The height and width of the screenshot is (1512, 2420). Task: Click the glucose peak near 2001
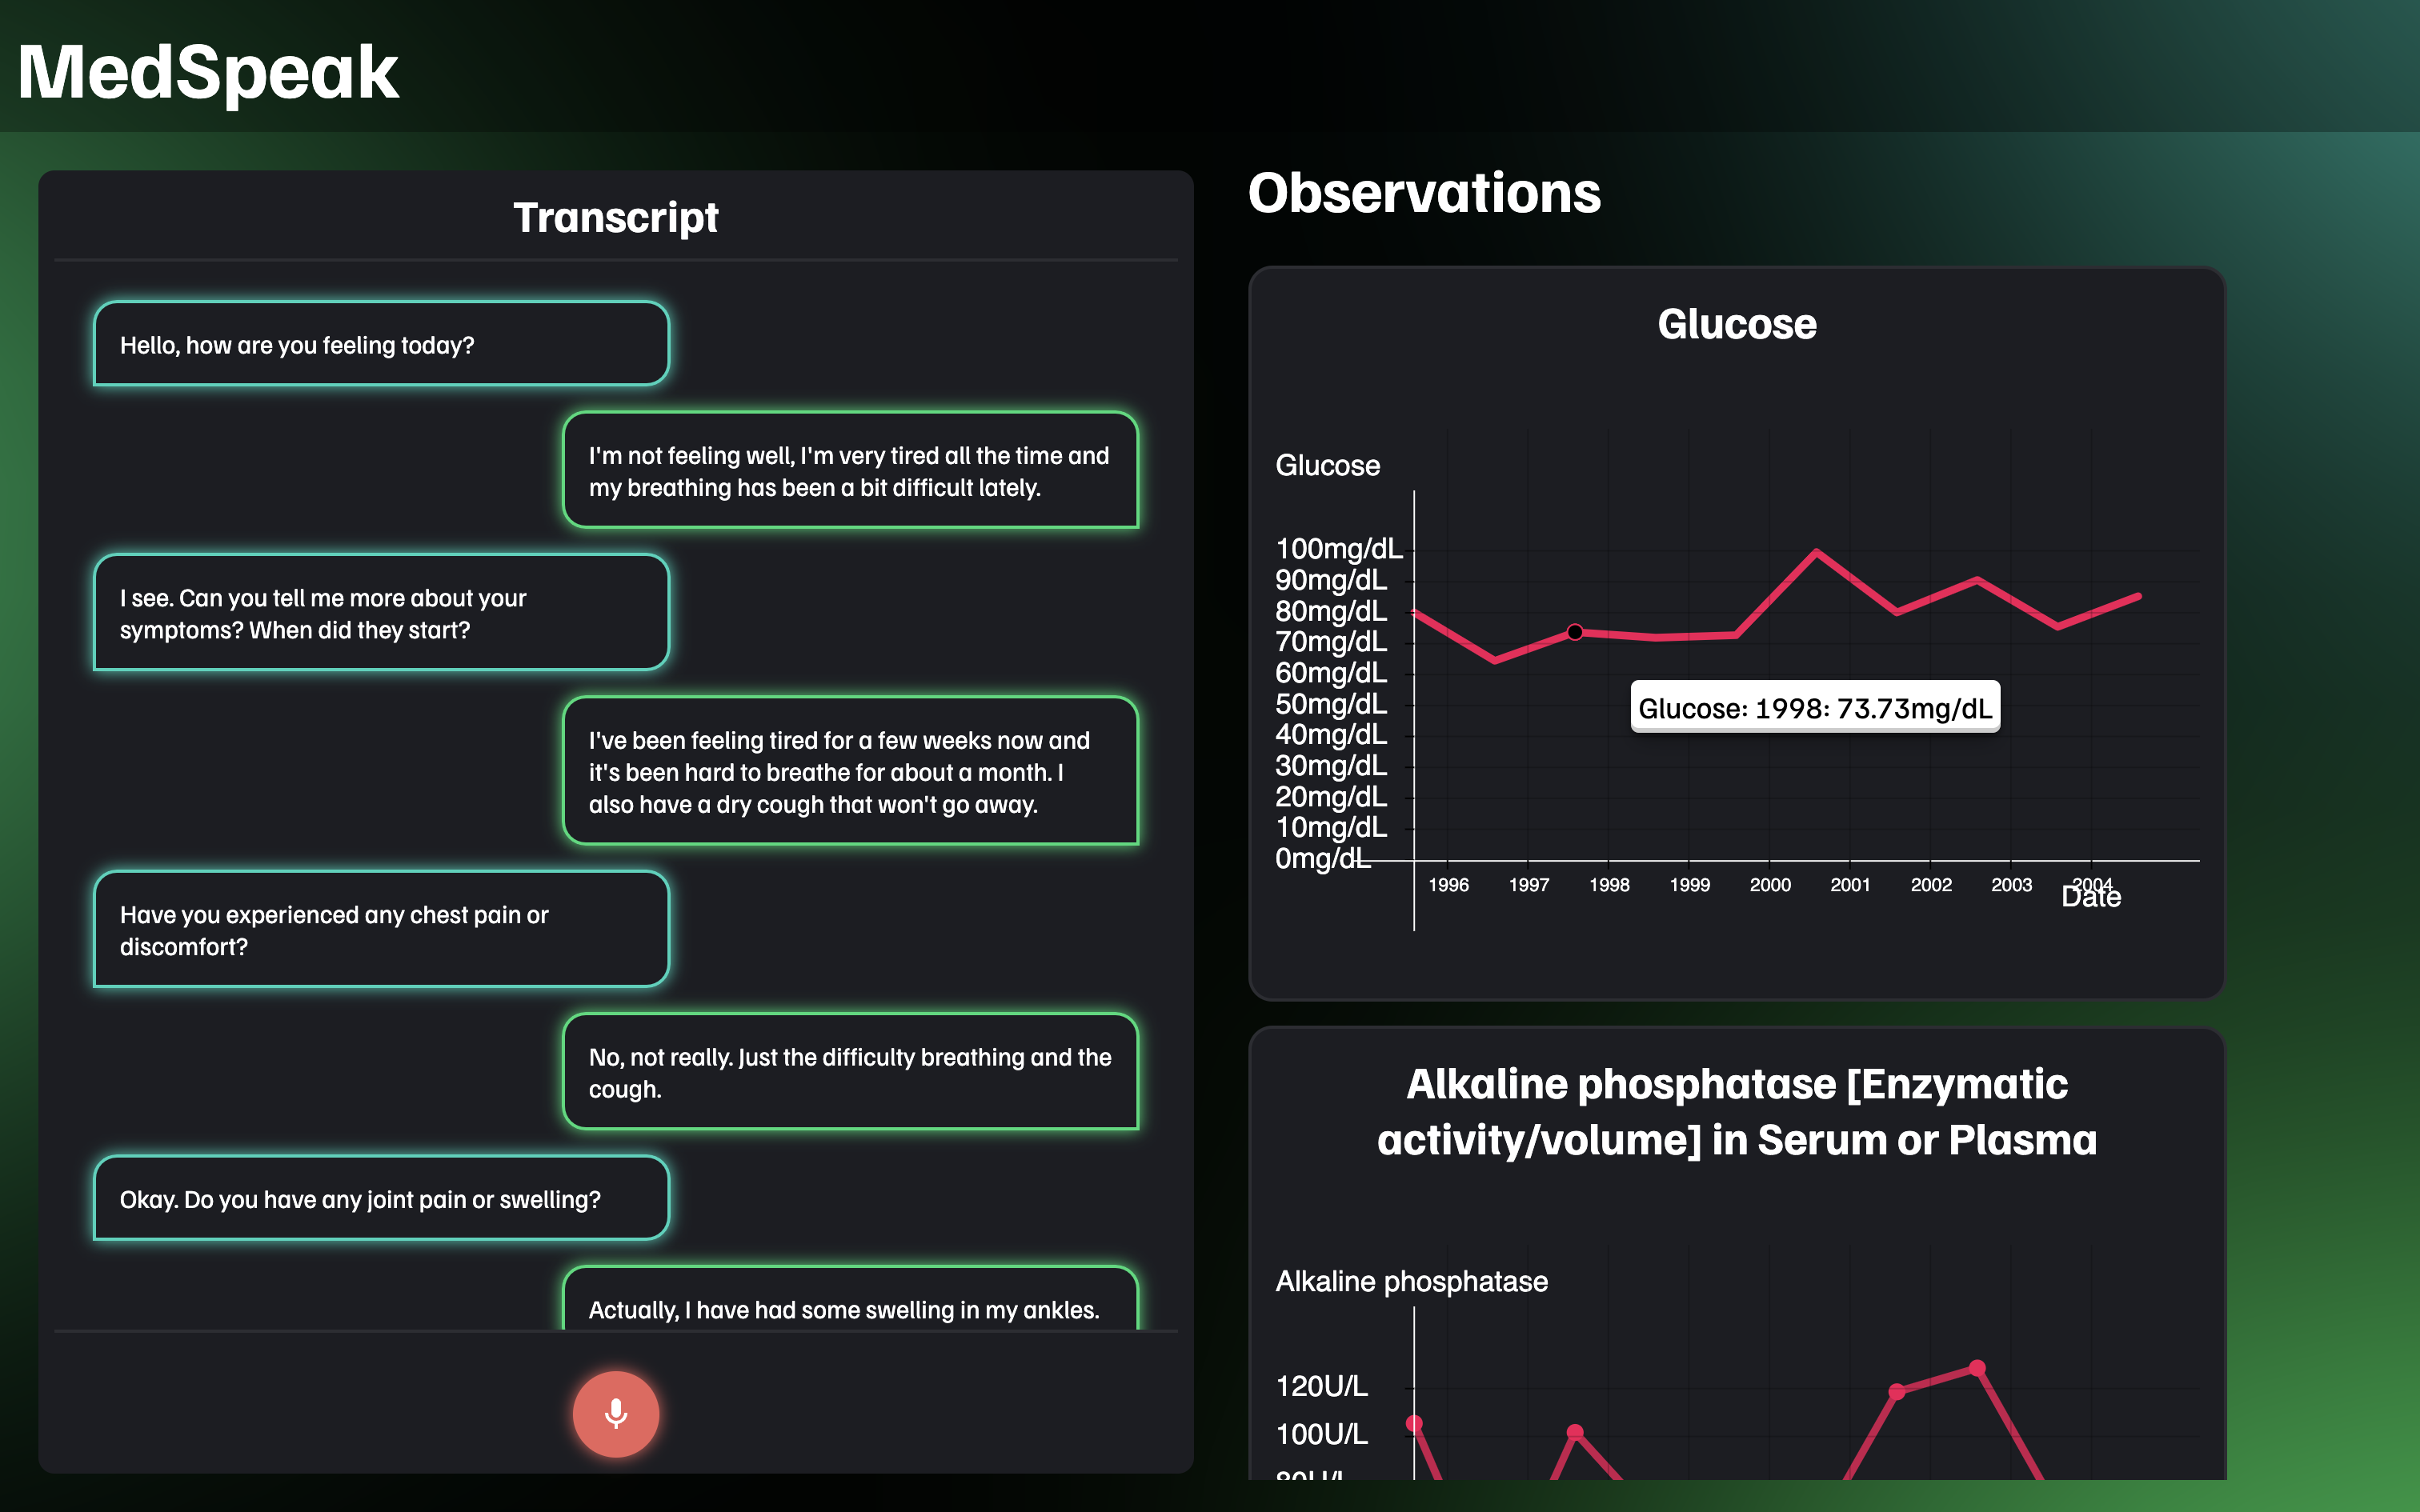point(1816,552)
